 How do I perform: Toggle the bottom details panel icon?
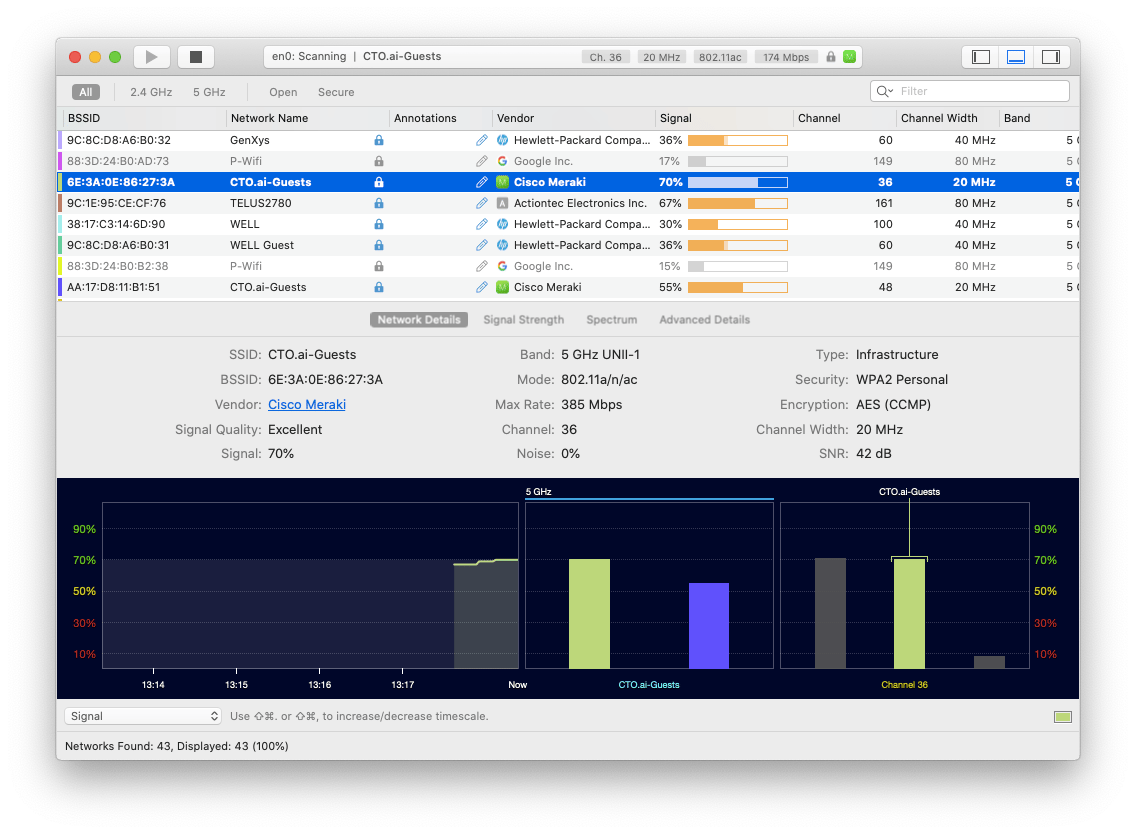pyautogui.click(x=1016, y=57)
